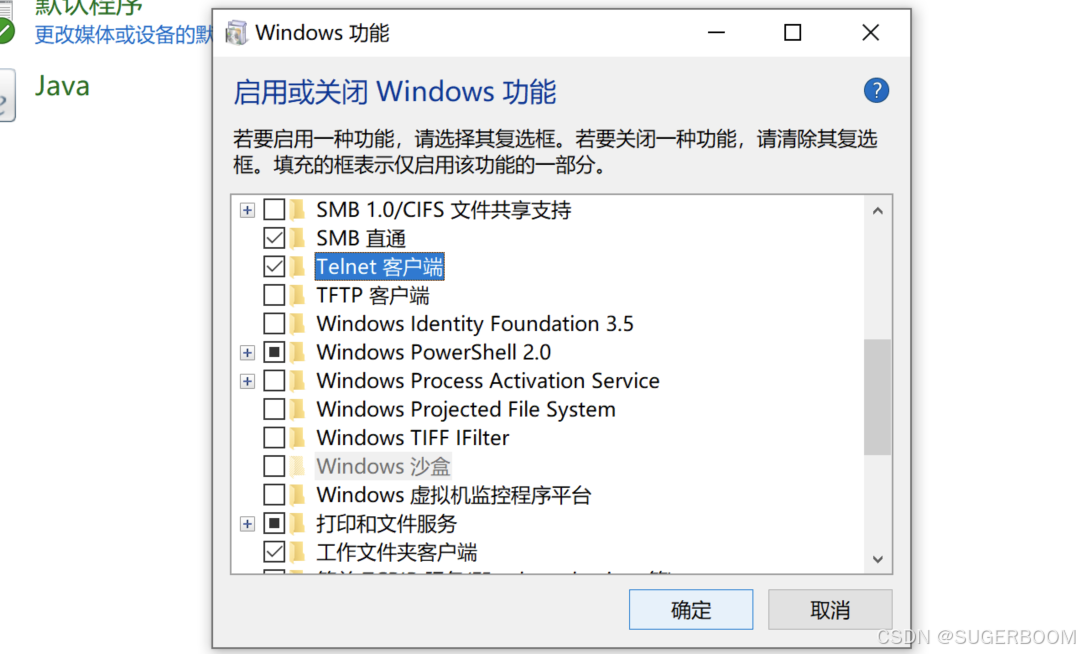Open the blue help question mark icon
The image size is (1080, 654).
pyautogui.click(x=876, y=91)
